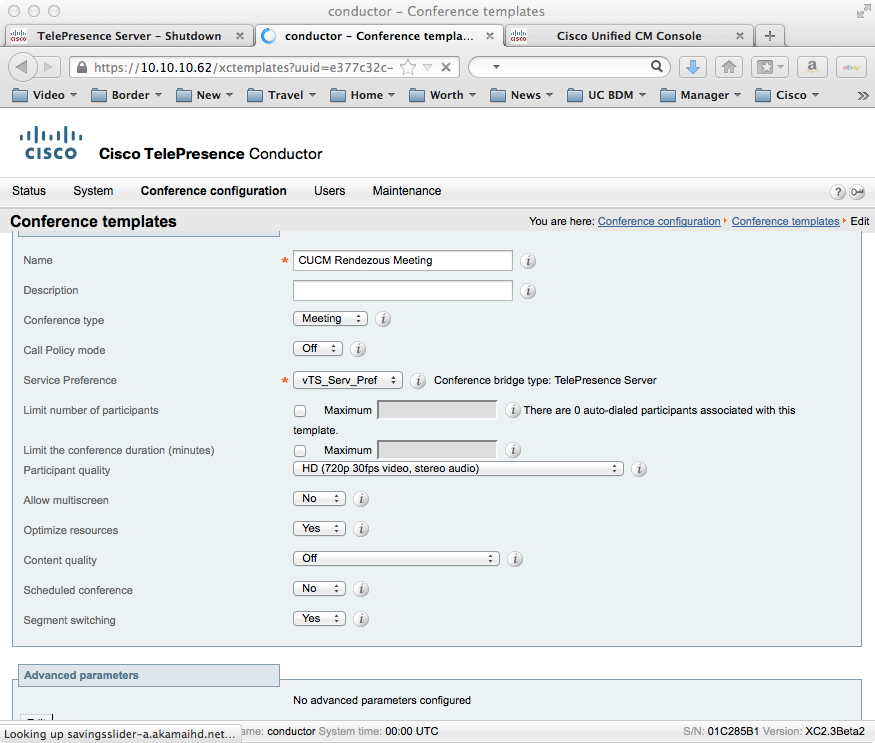
Task: Go to browser home page icon
Action: tap(729, 67)
